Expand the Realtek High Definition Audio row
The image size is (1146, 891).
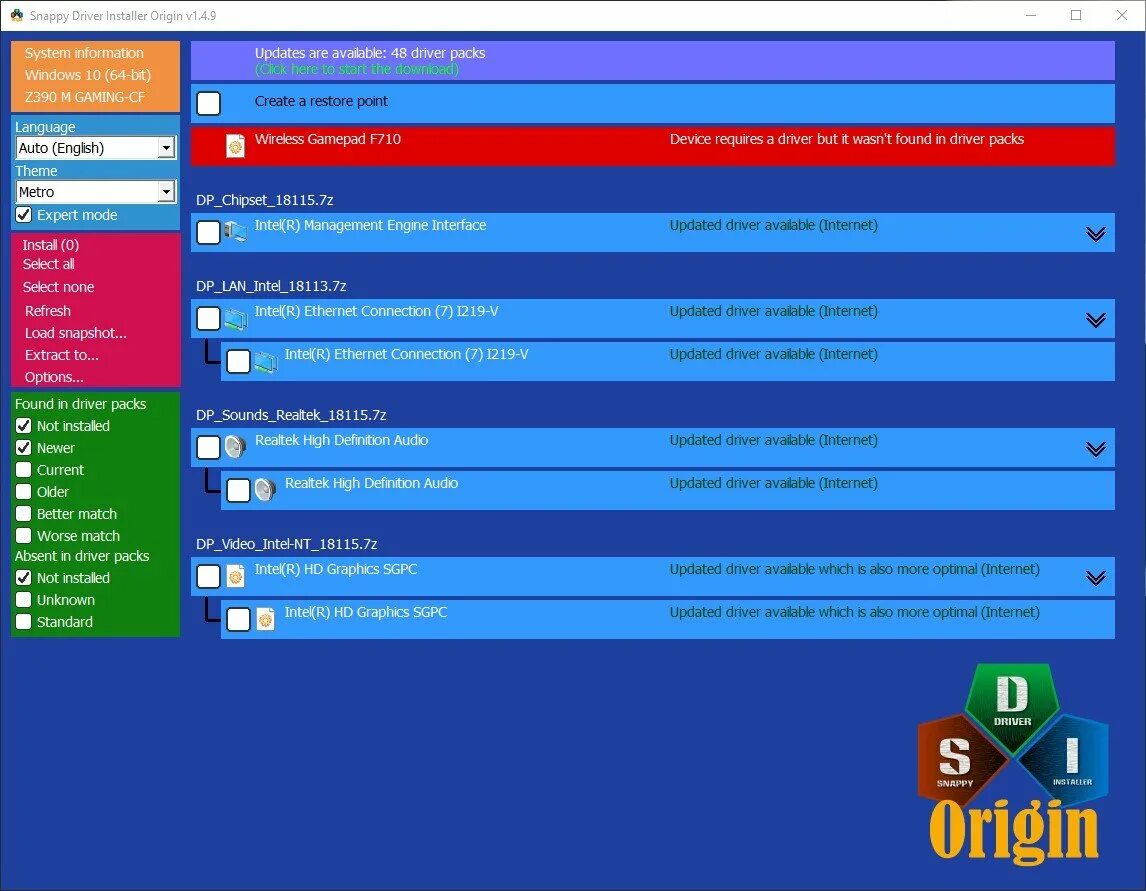point(1095,449)
